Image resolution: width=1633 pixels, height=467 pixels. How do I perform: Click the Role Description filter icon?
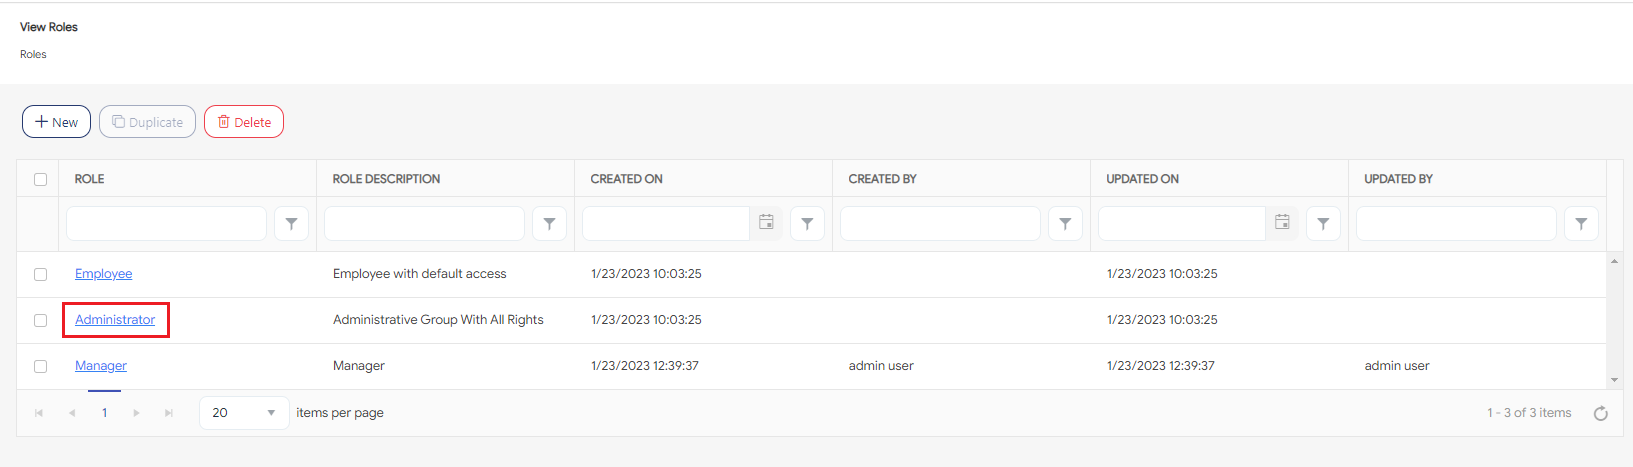(x=549, y=224)
